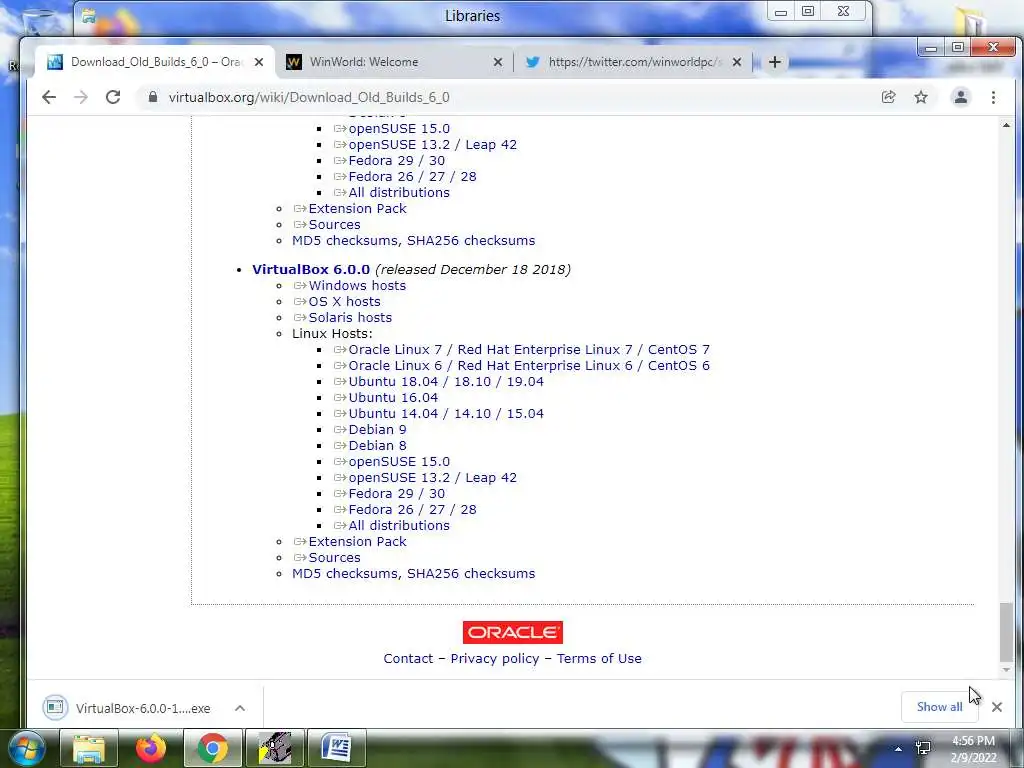This screenshot has width=1024, height=768.
Task: Click the padlock site info icon
Action: tap(153, 97)
